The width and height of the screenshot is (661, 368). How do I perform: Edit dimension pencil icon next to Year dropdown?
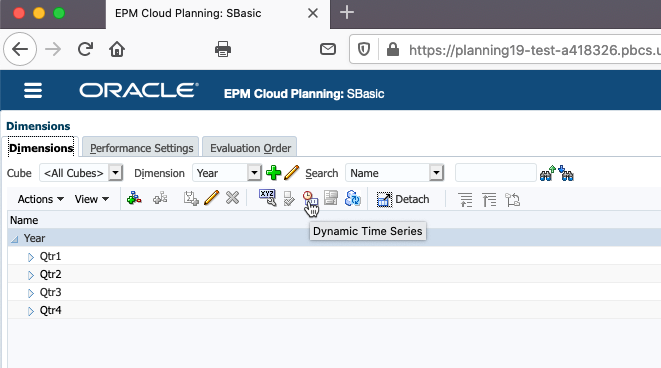[x=291, y=173]
